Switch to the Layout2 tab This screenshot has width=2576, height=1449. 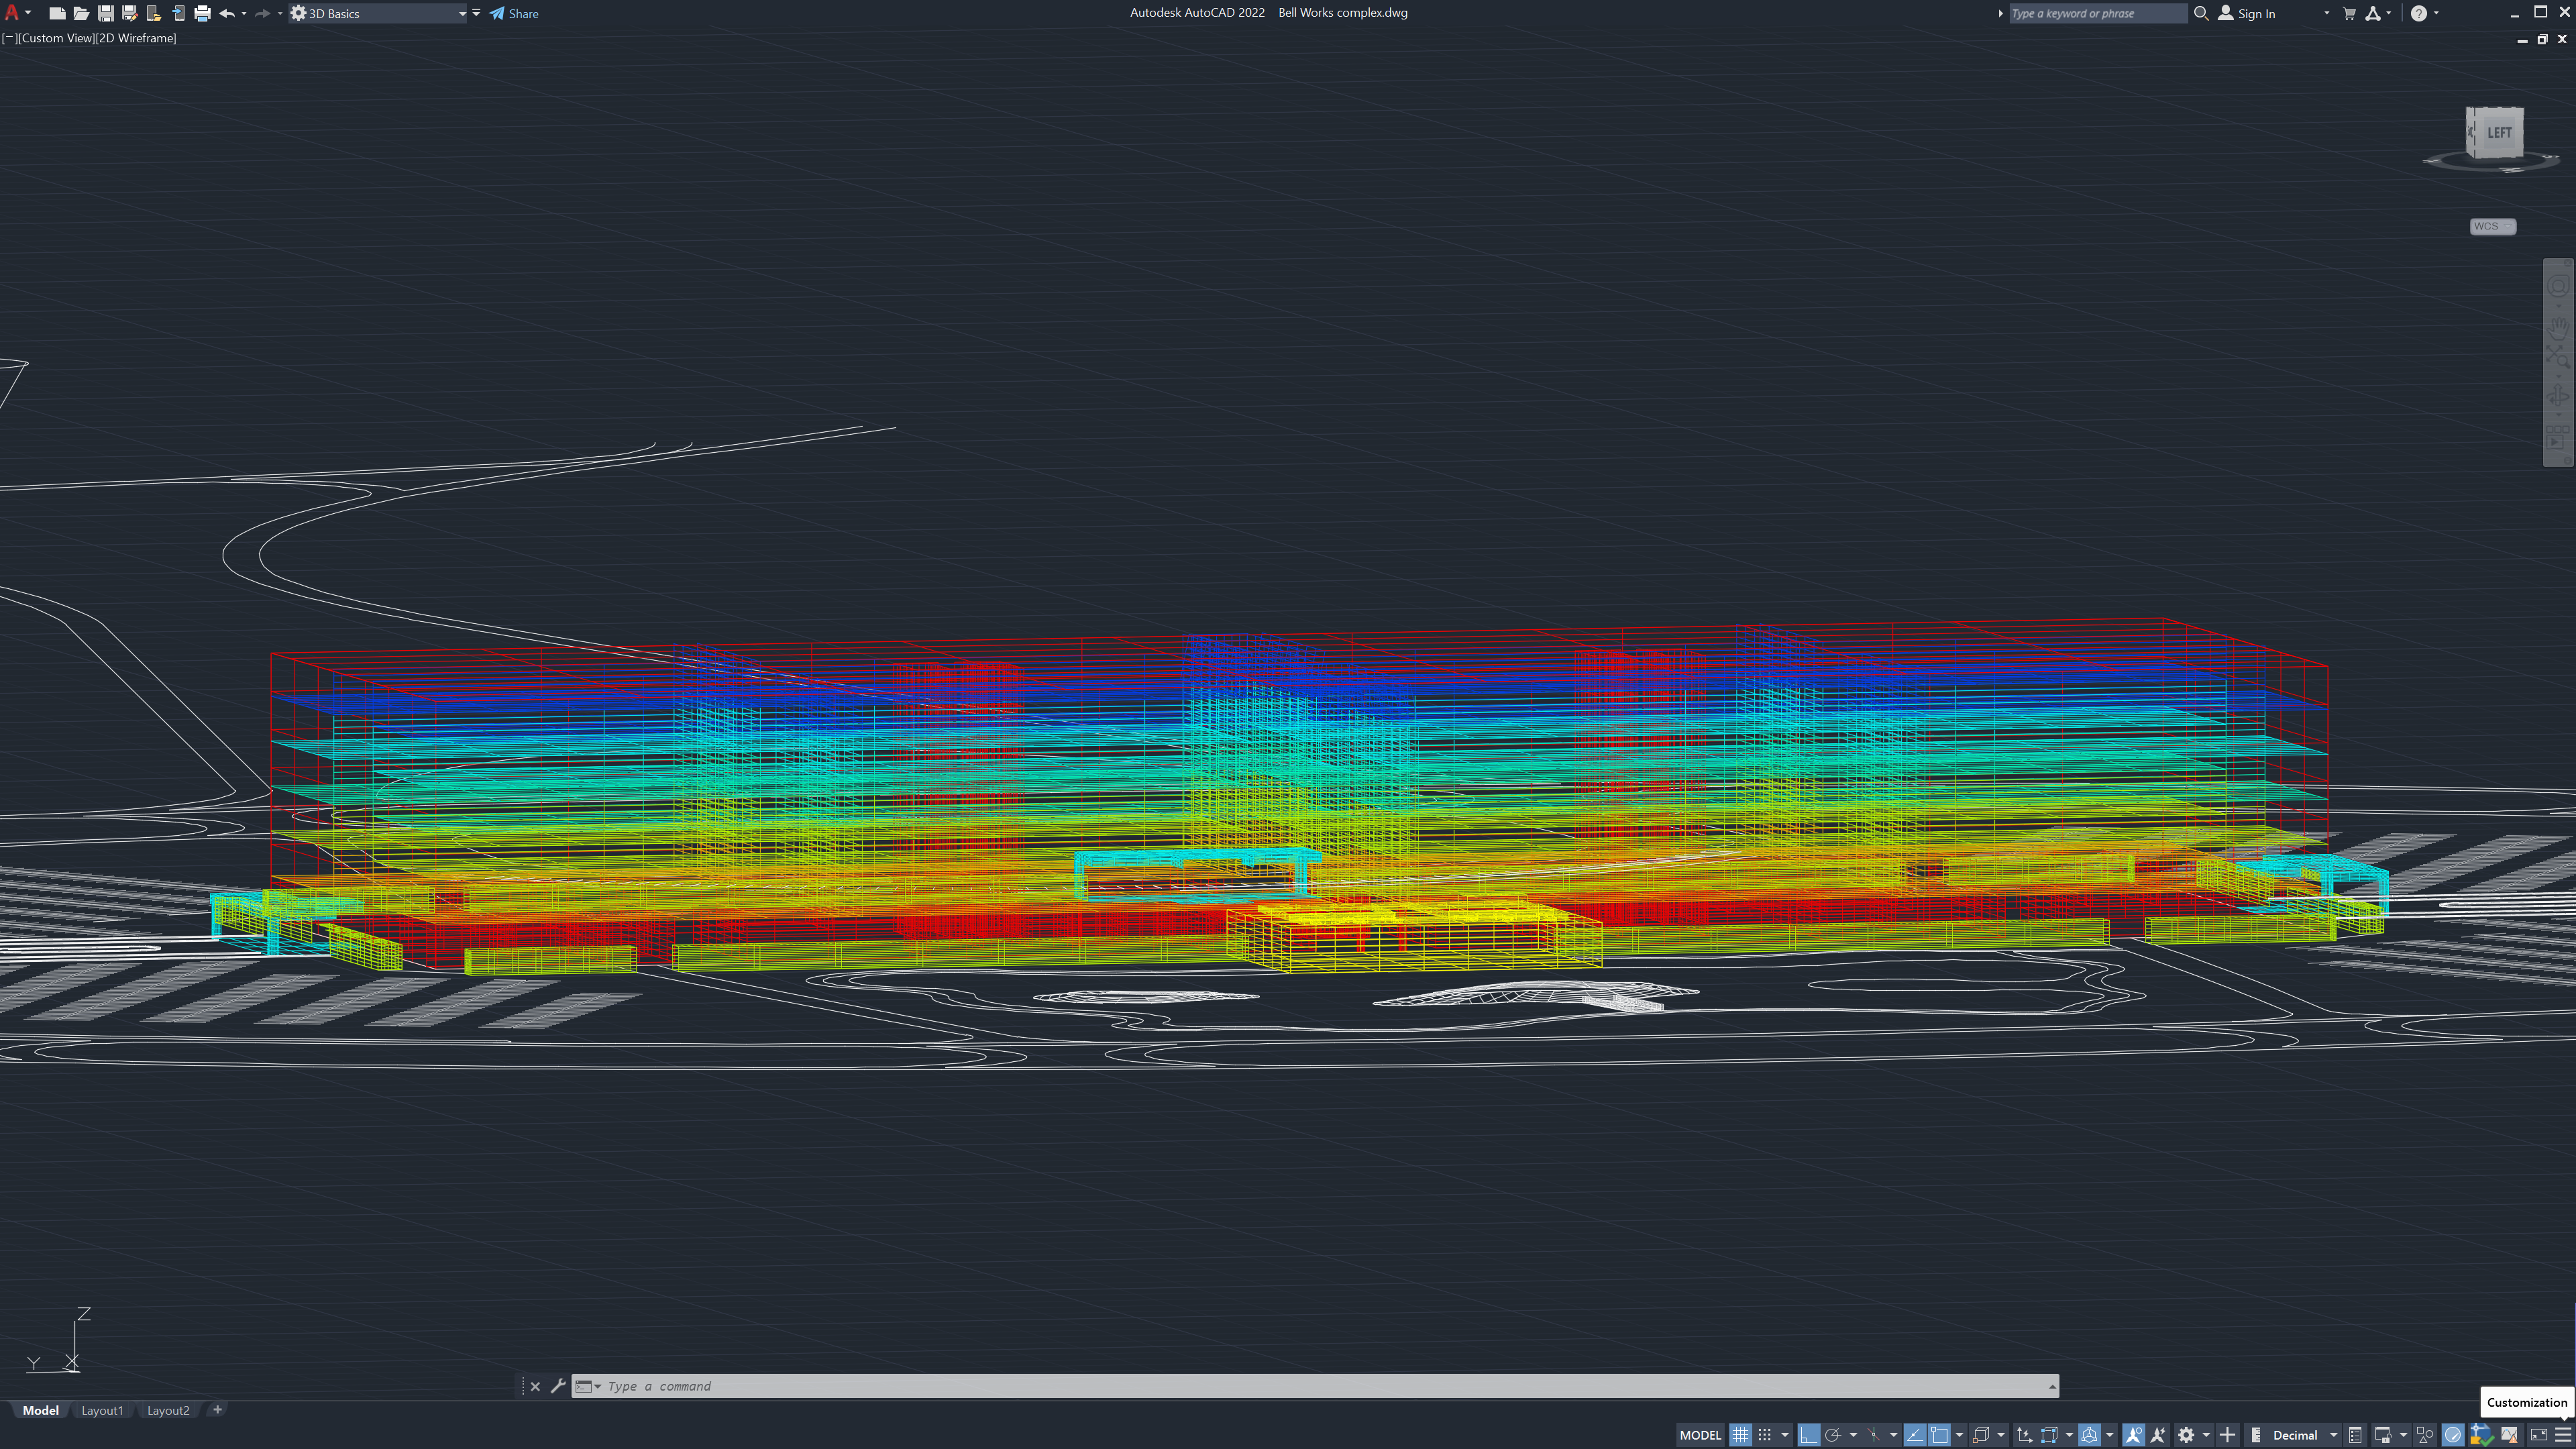pyautogui.click(x=168, y=1410)
